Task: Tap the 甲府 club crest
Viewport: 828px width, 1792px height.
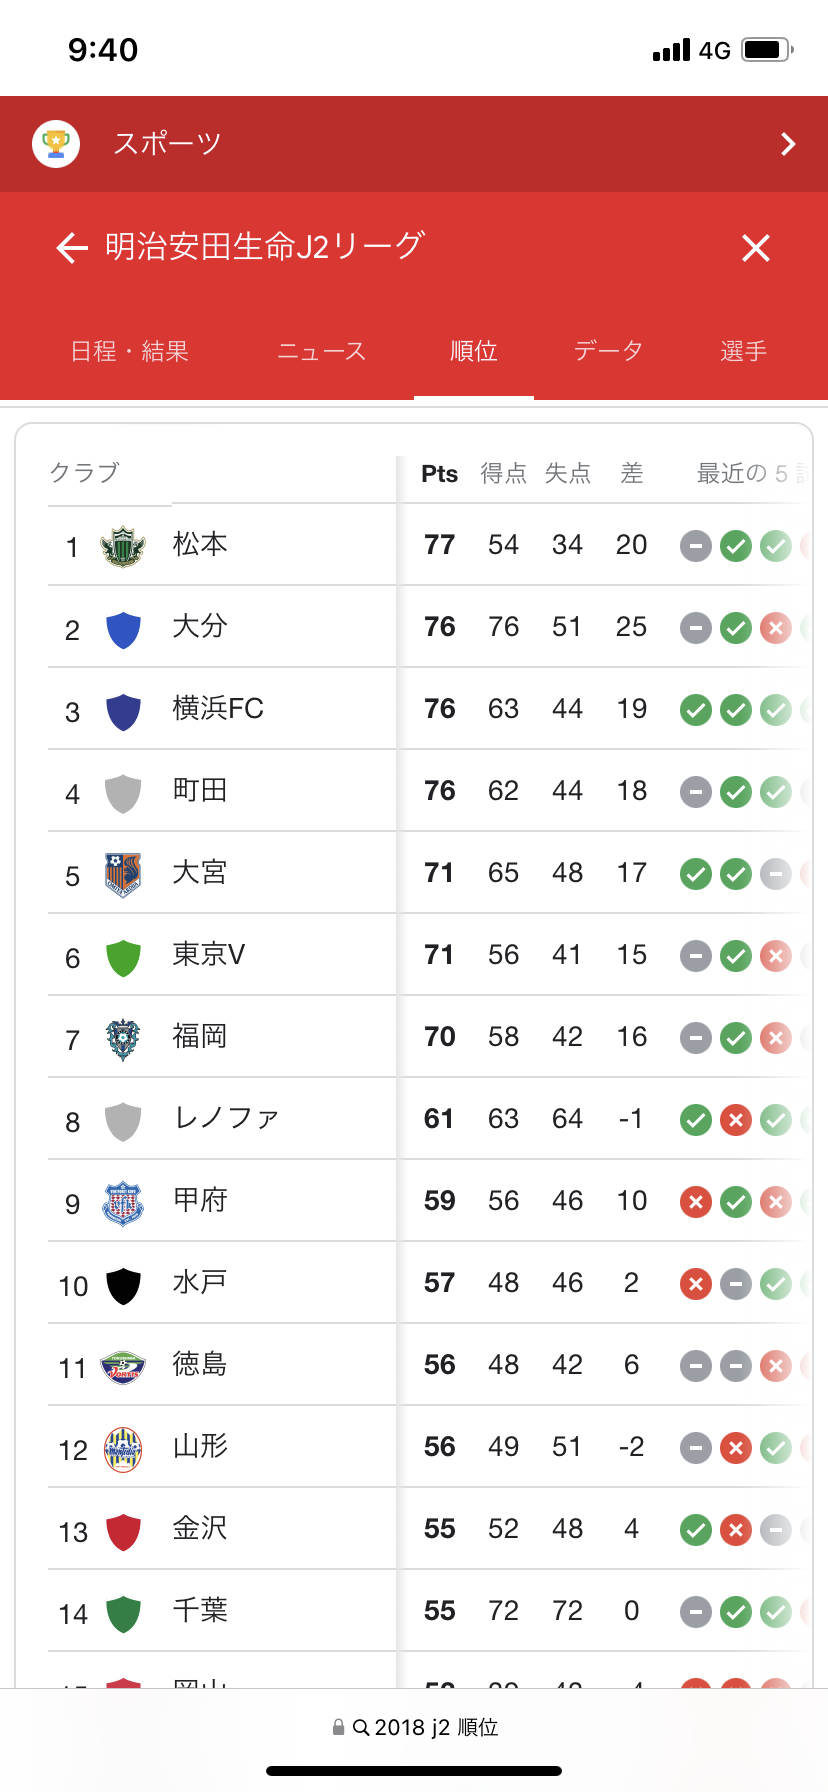Action: tap(123, 1202)
